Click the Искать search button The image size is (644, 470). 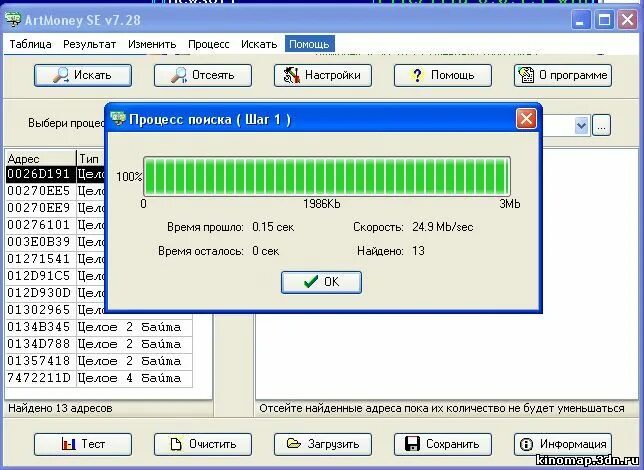(x=83, y=75)
